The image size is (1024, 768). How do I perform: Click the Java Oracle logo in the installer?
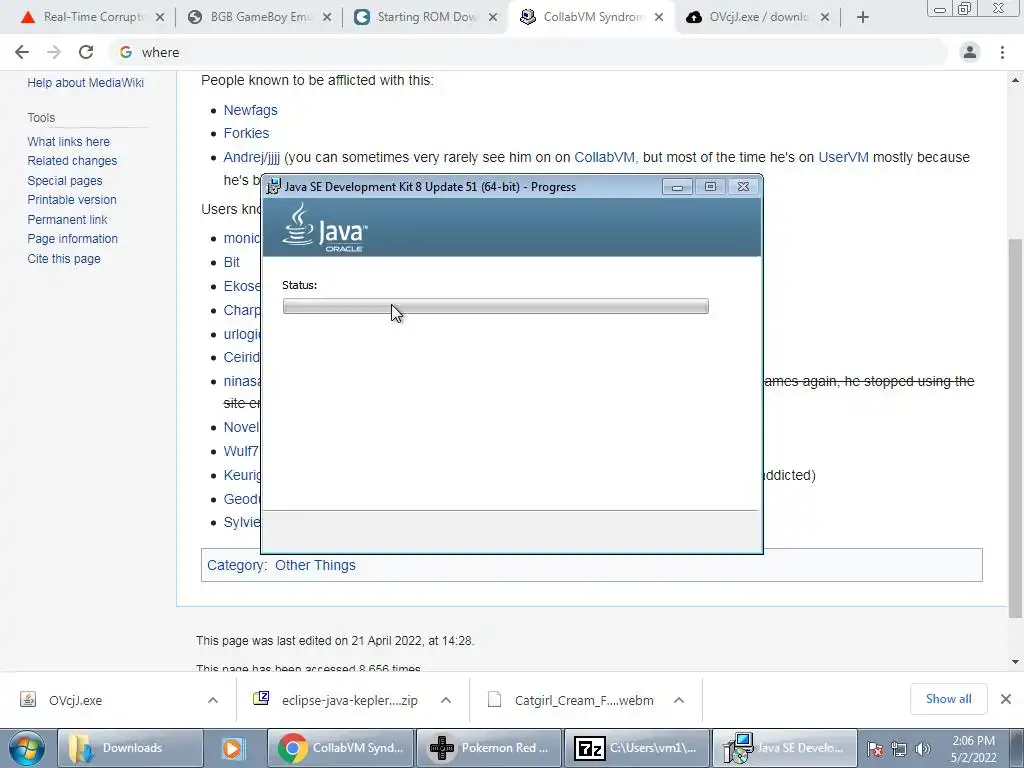point(325,227)
